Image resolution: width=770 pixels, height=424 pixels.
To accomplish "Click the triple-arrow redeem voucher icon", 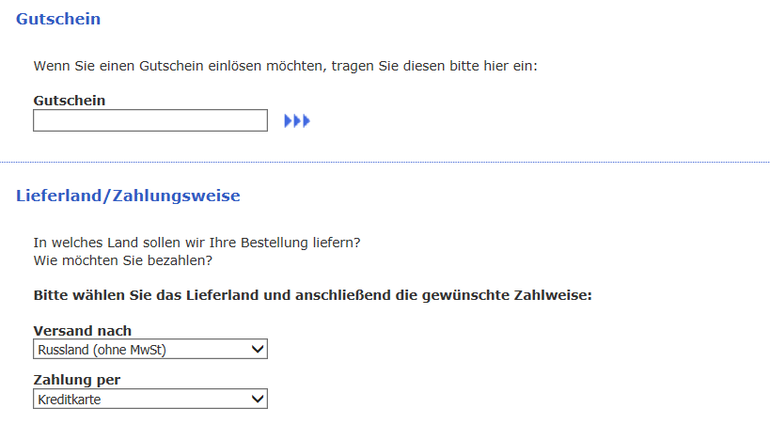I will (297, 121).
